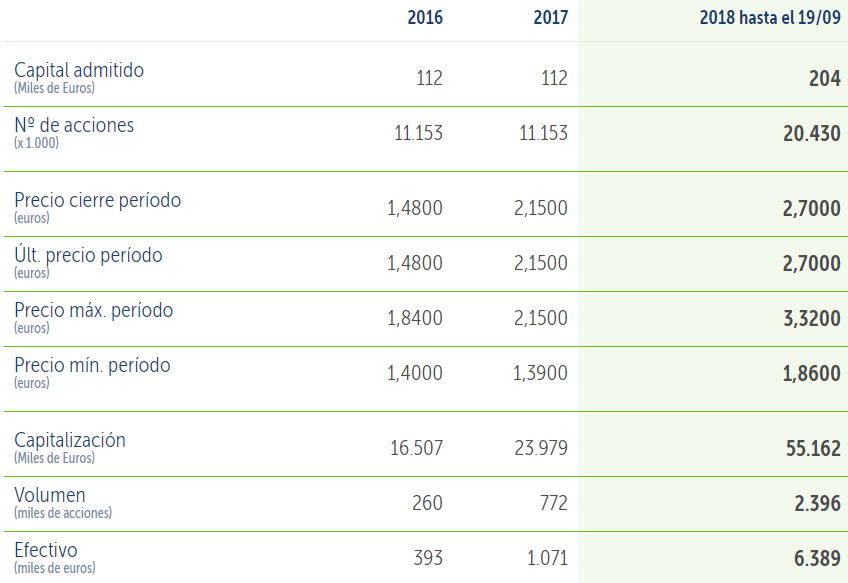Select the 'Volumen' row label
This screenshot has height=583, width=848.
(x=50, y=495)
